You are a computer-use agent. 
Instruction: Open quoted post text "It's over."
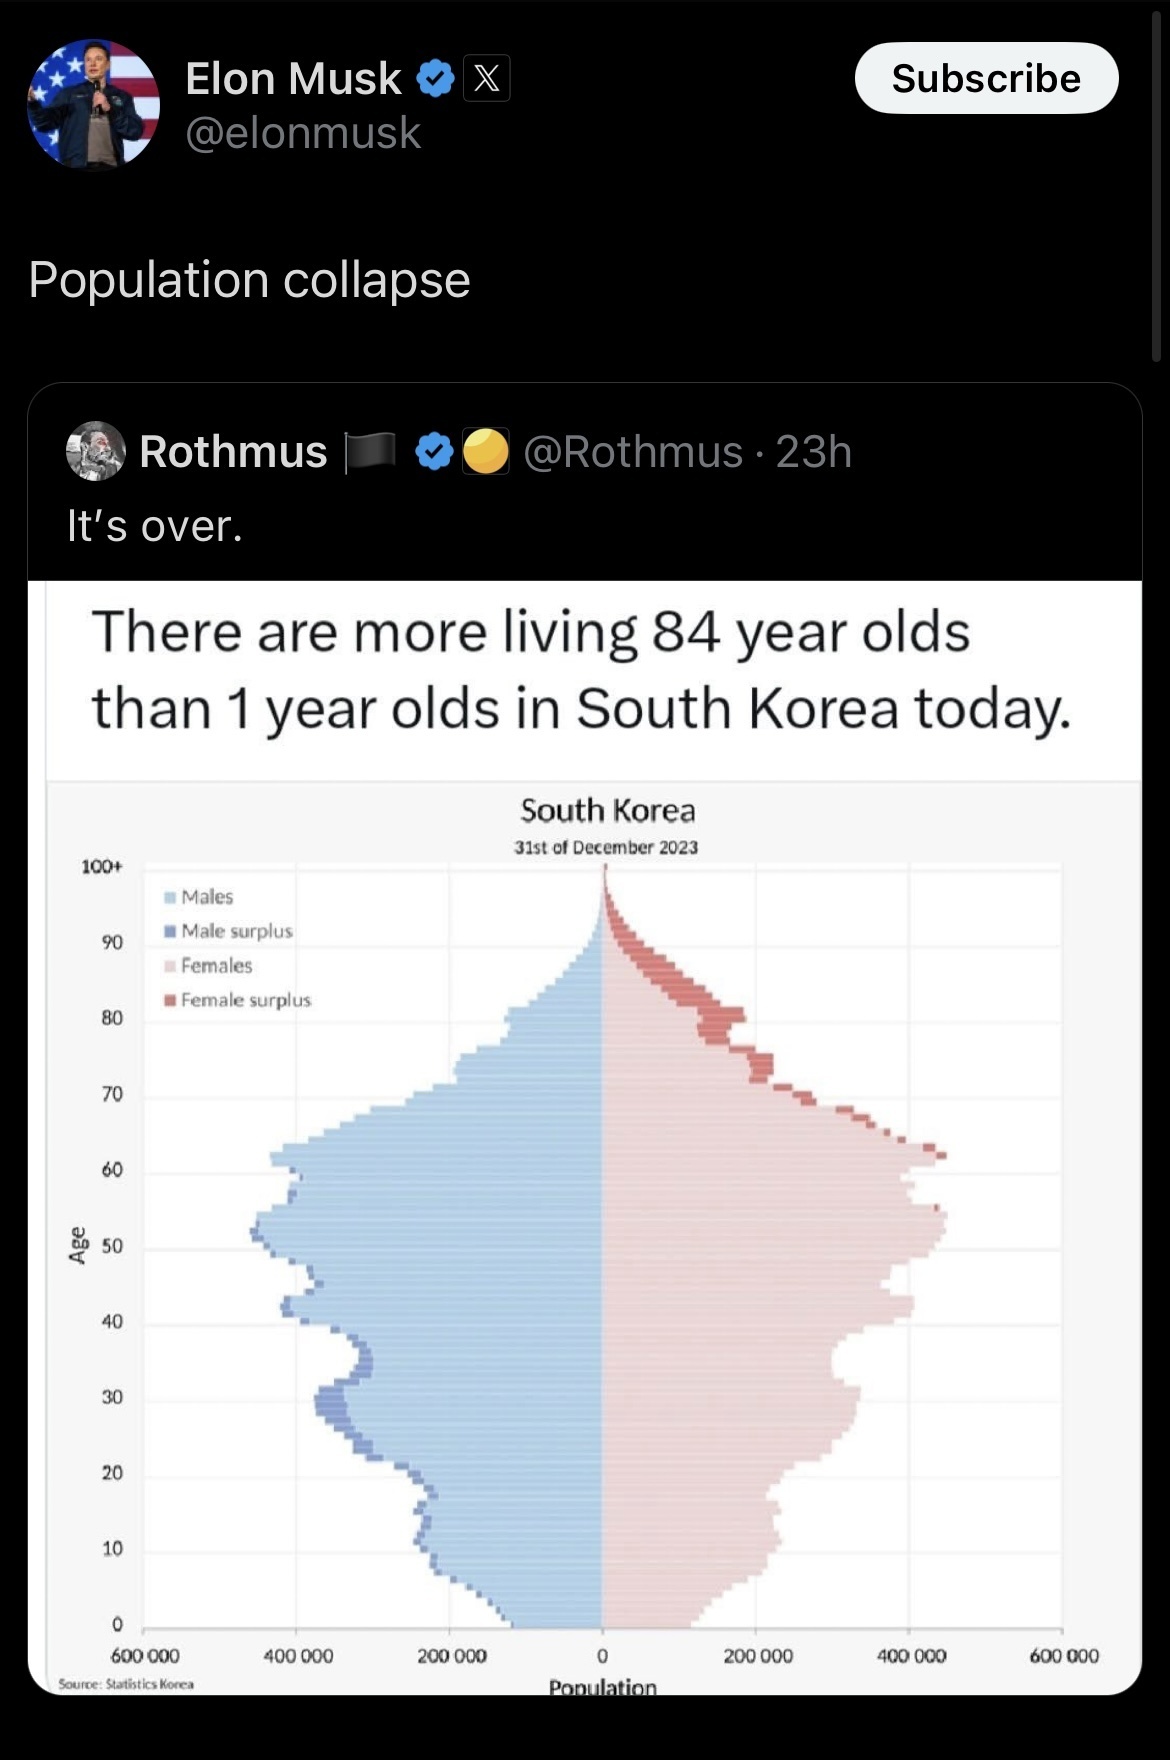tap(155, 526)
